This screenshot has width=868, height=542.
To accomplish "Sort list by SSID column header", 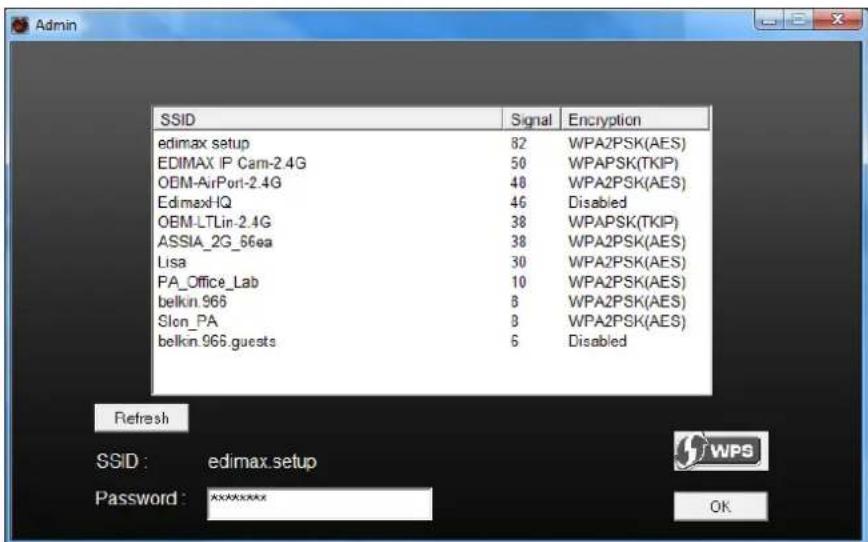I will [x=328, y=119].
